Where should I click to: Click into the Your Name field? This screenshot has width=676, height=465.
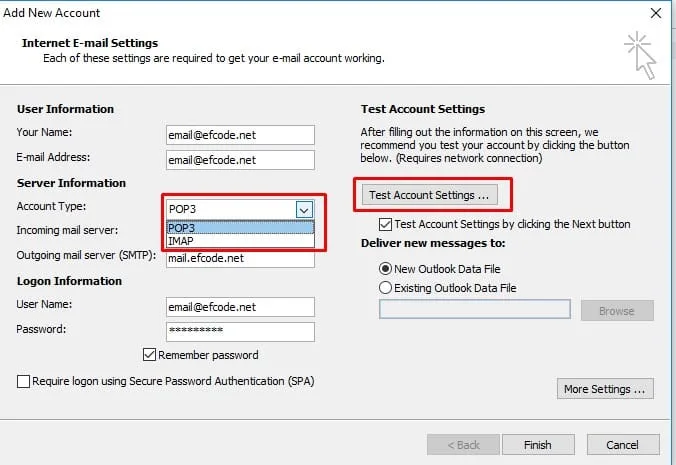tap(240, 135)
